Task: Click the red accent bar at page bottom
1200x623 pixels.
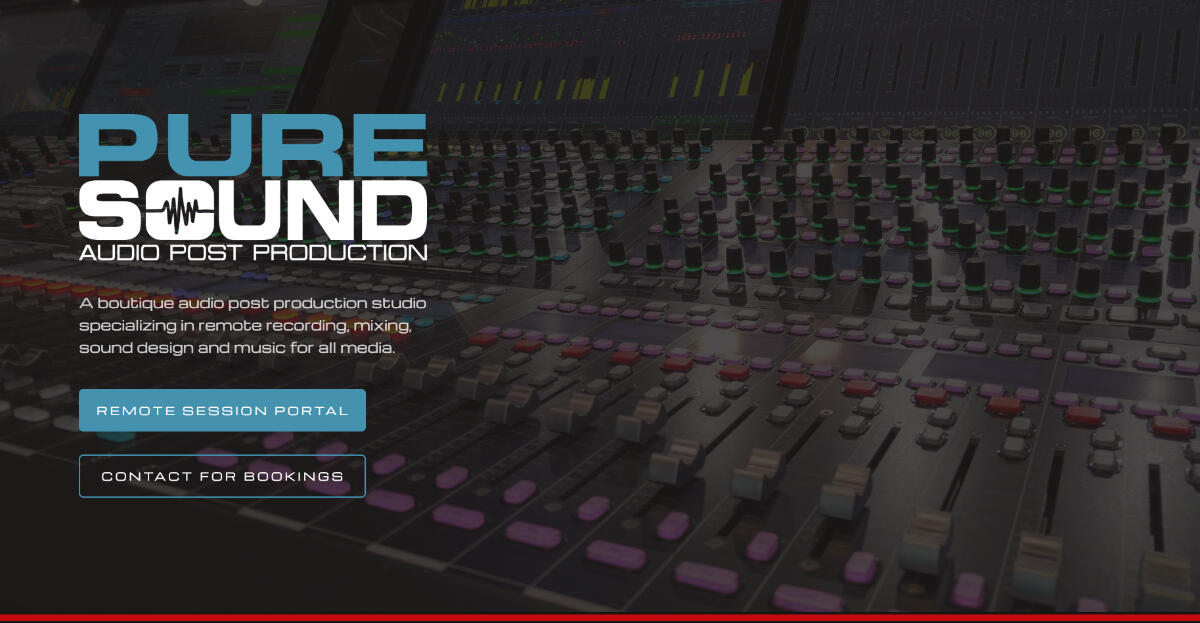Action: point(600,618)
